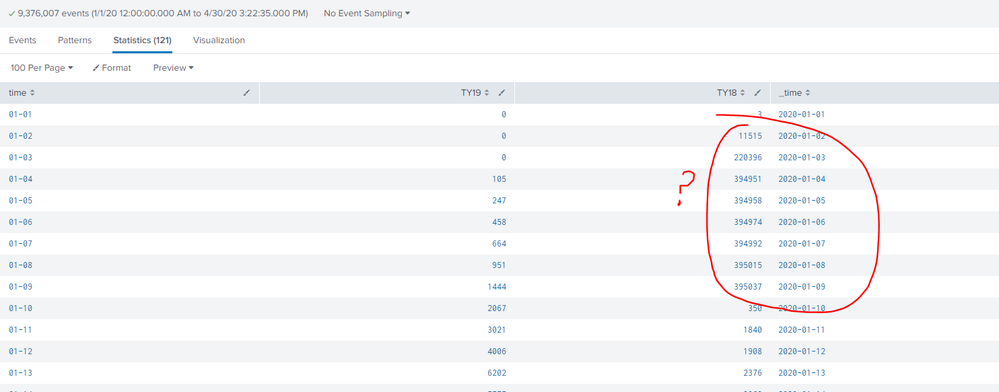Click the 2020-01-05 _time cell
This screenshot has width=999, height=392.
(x=802, y=201)
